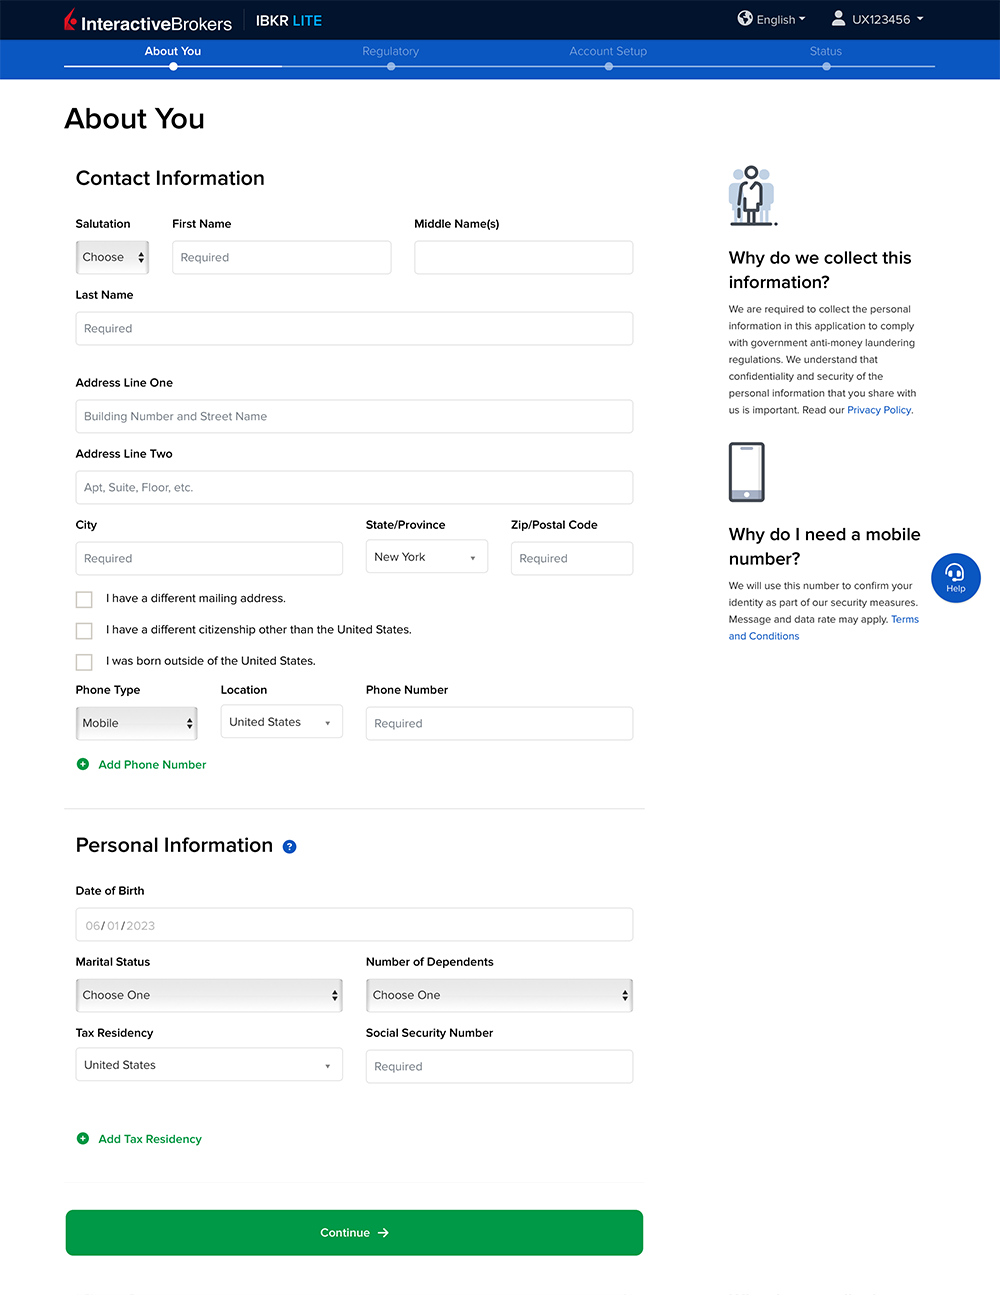The width and height of the screenshot is (1000, 1295).
Task: Expand the State/Province dropdown showing New York
Action: [x=426, y=557]
